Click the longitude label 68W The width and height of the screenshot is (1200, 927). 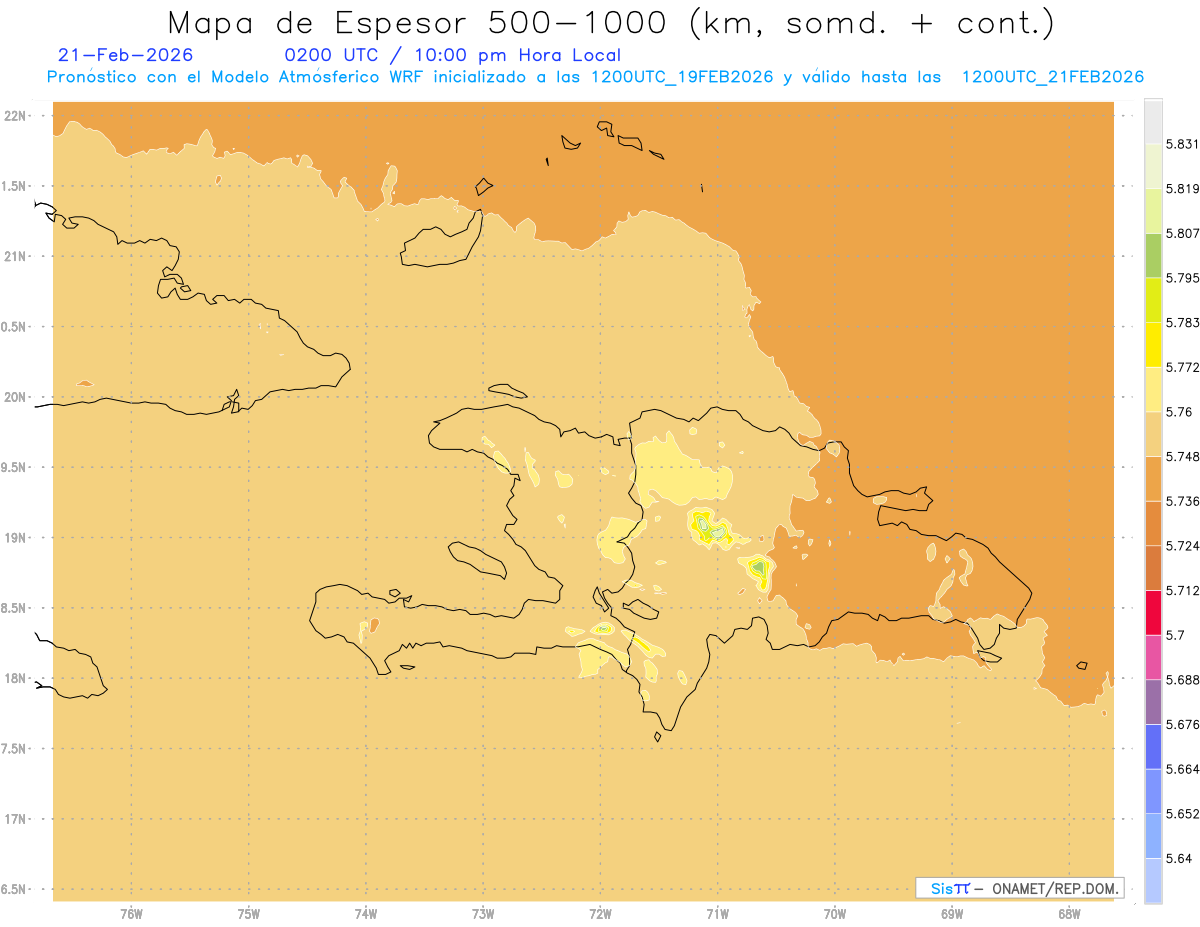1069,913
